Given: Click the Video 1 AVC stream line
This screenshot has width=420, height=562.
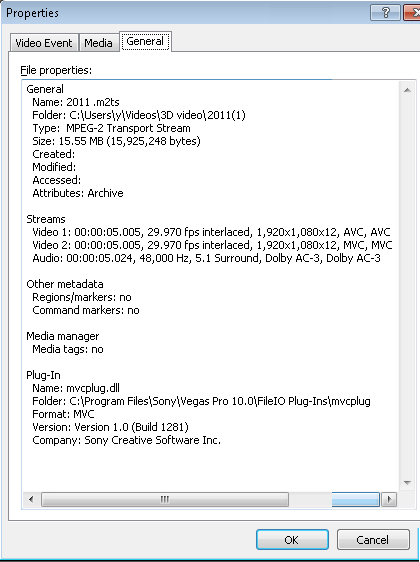Looking at the screenshot, I should click(211, 232).
